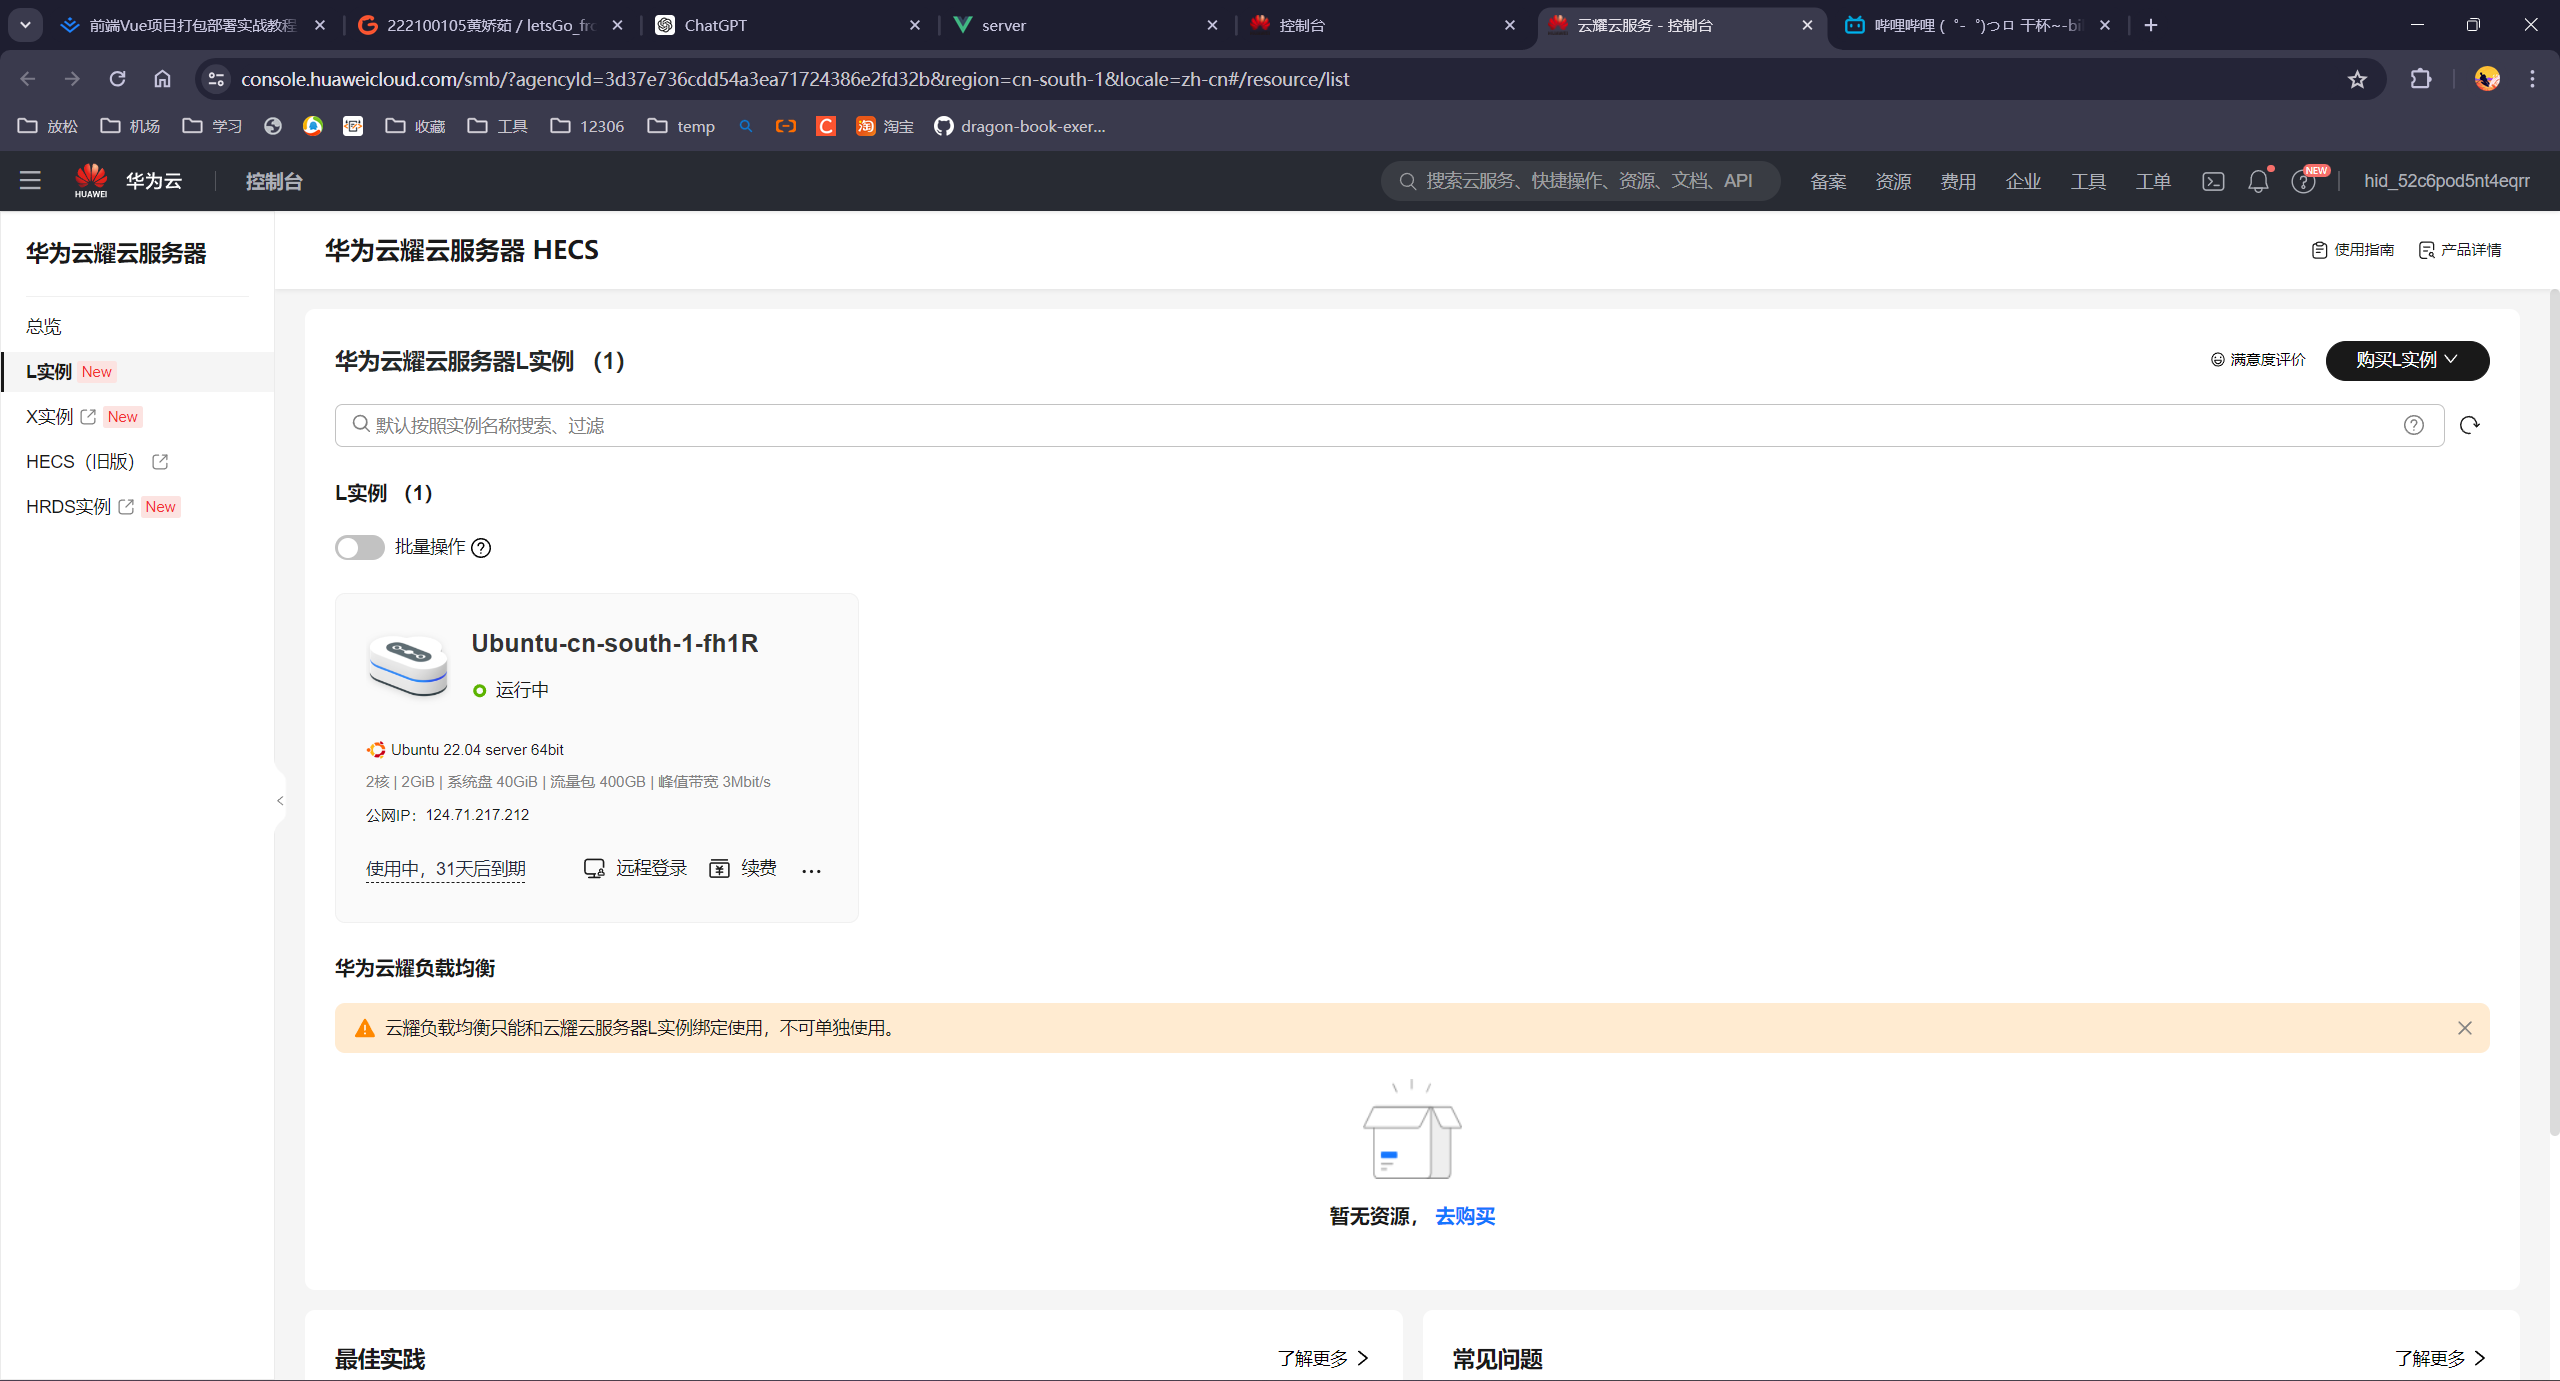Open the more actions ellipsis on instance card
2560x1381 pixels.
point(811,870)
